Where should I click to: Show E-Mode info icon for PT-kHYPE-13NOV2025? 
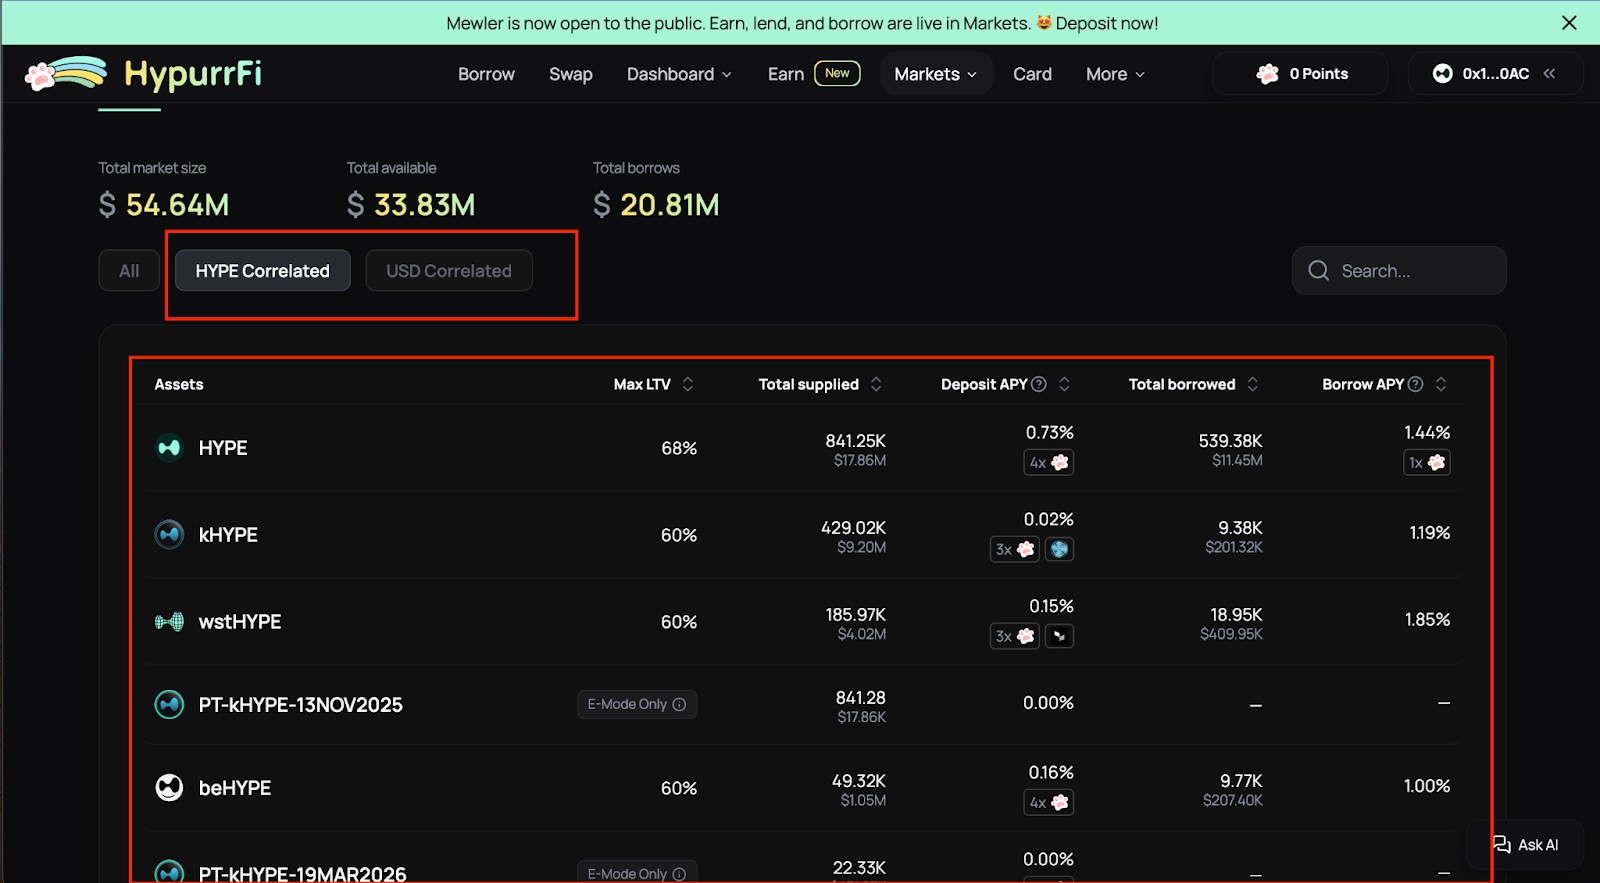pyautogui.click(x=680, y=704)
